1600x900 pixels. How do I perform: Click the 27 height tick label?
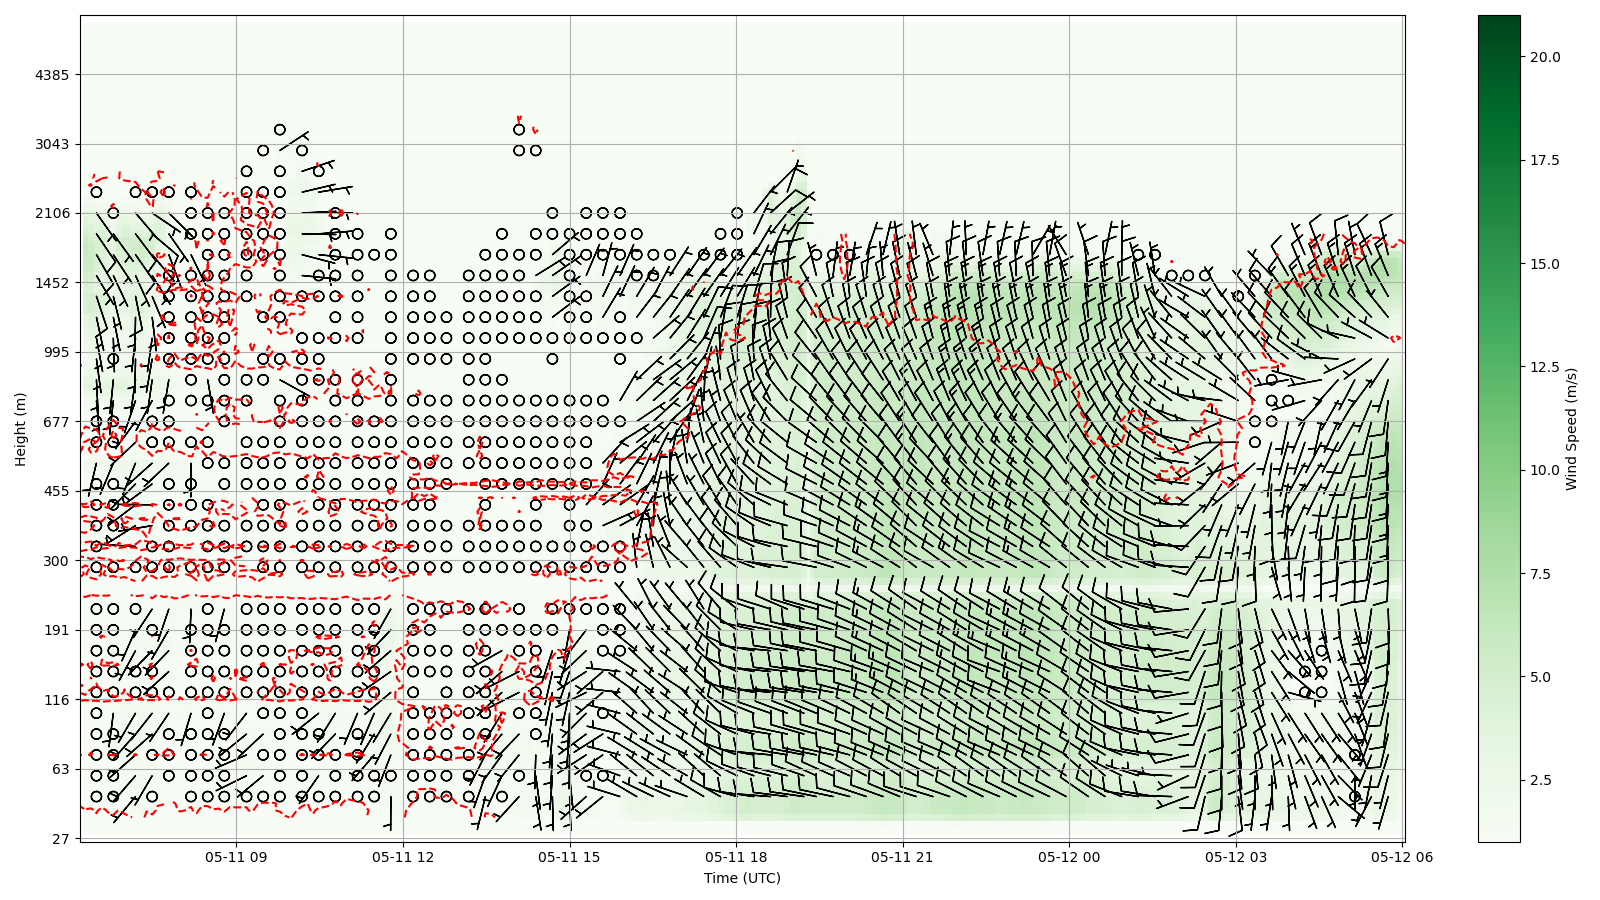60,839
